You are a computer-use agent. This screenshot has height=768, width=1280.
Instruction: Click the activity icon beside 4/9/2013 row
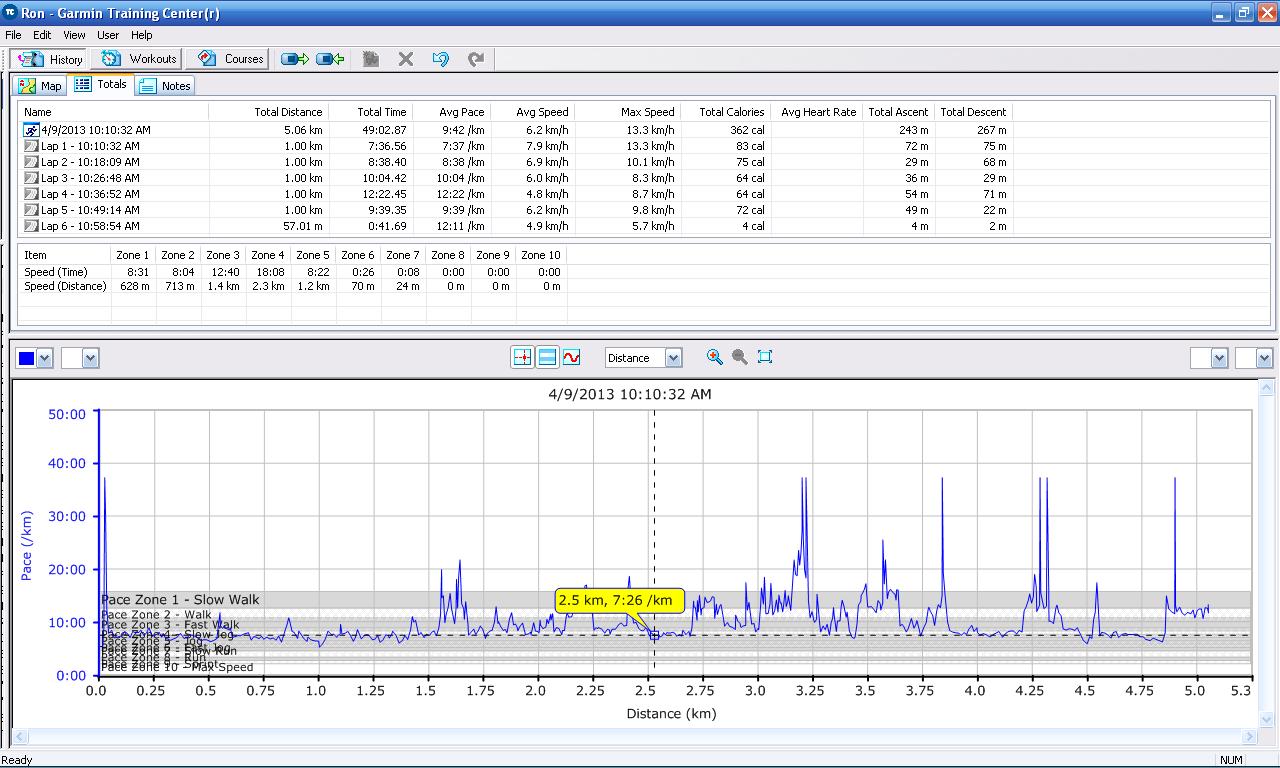(31, 130)
